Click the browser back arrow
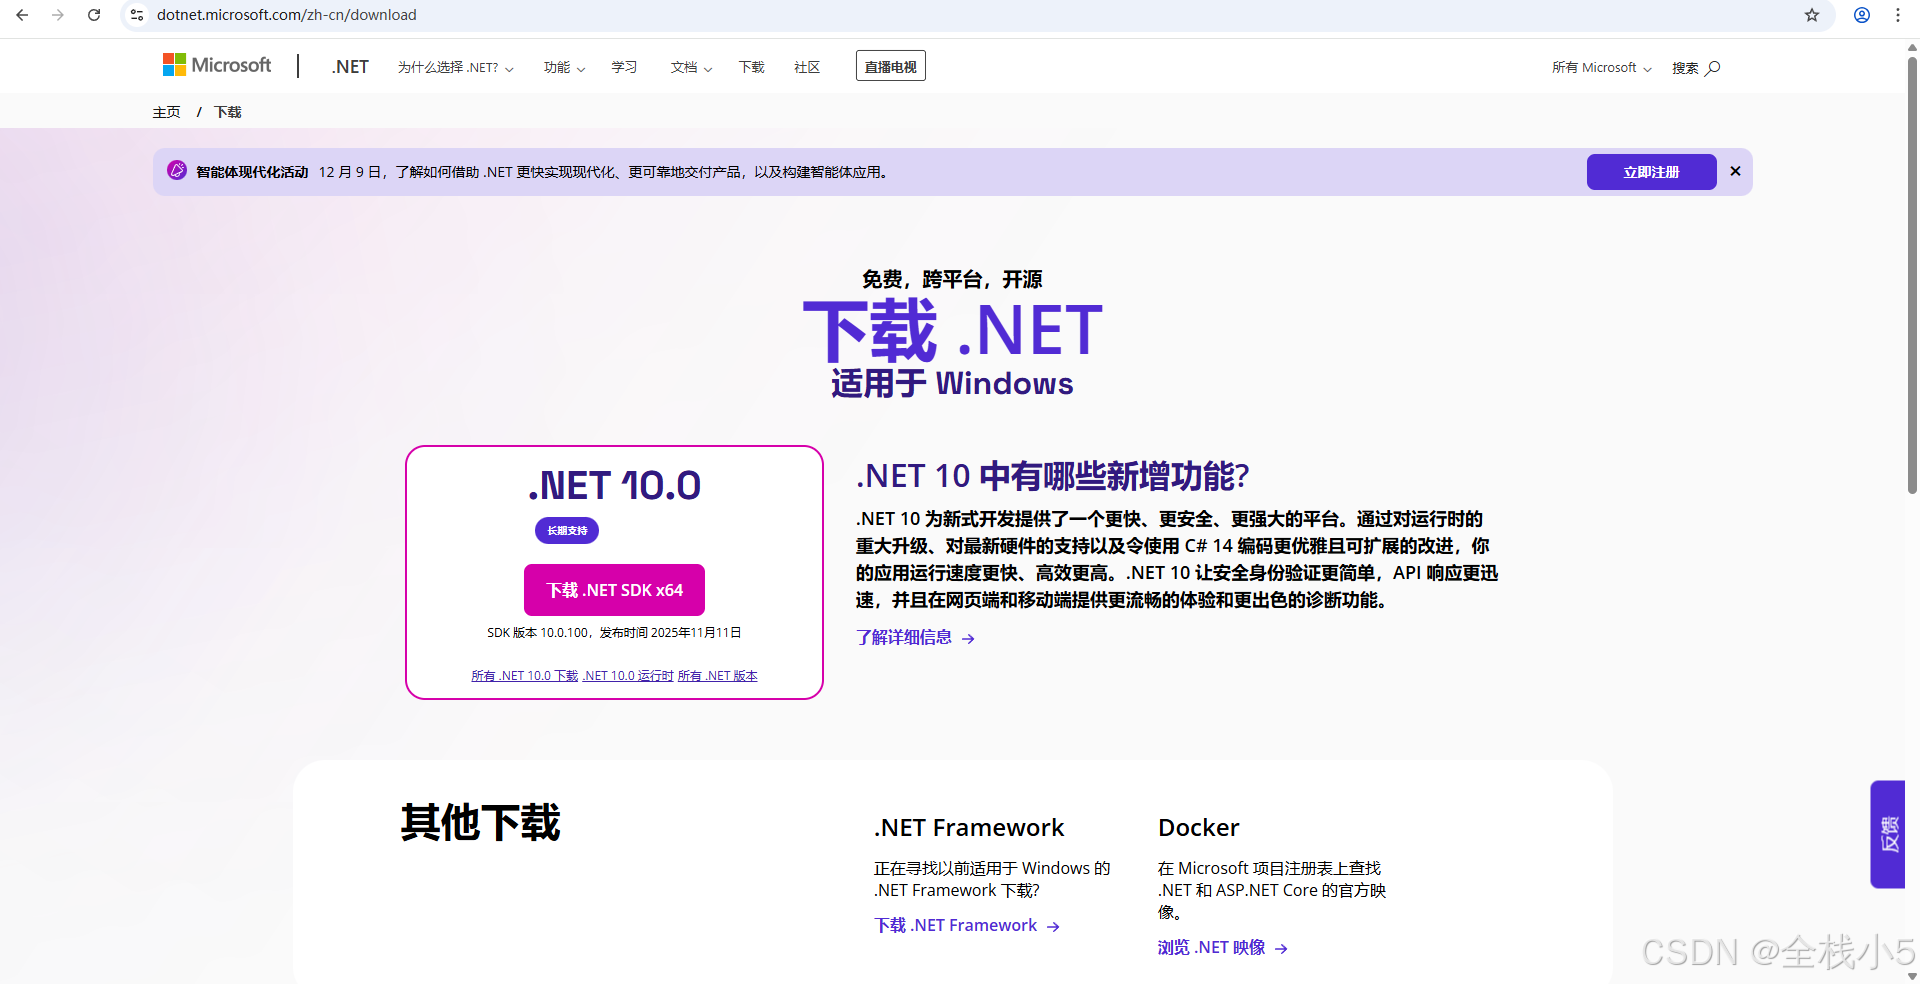This screenshot has width=1920, height=984. (22, 15)
